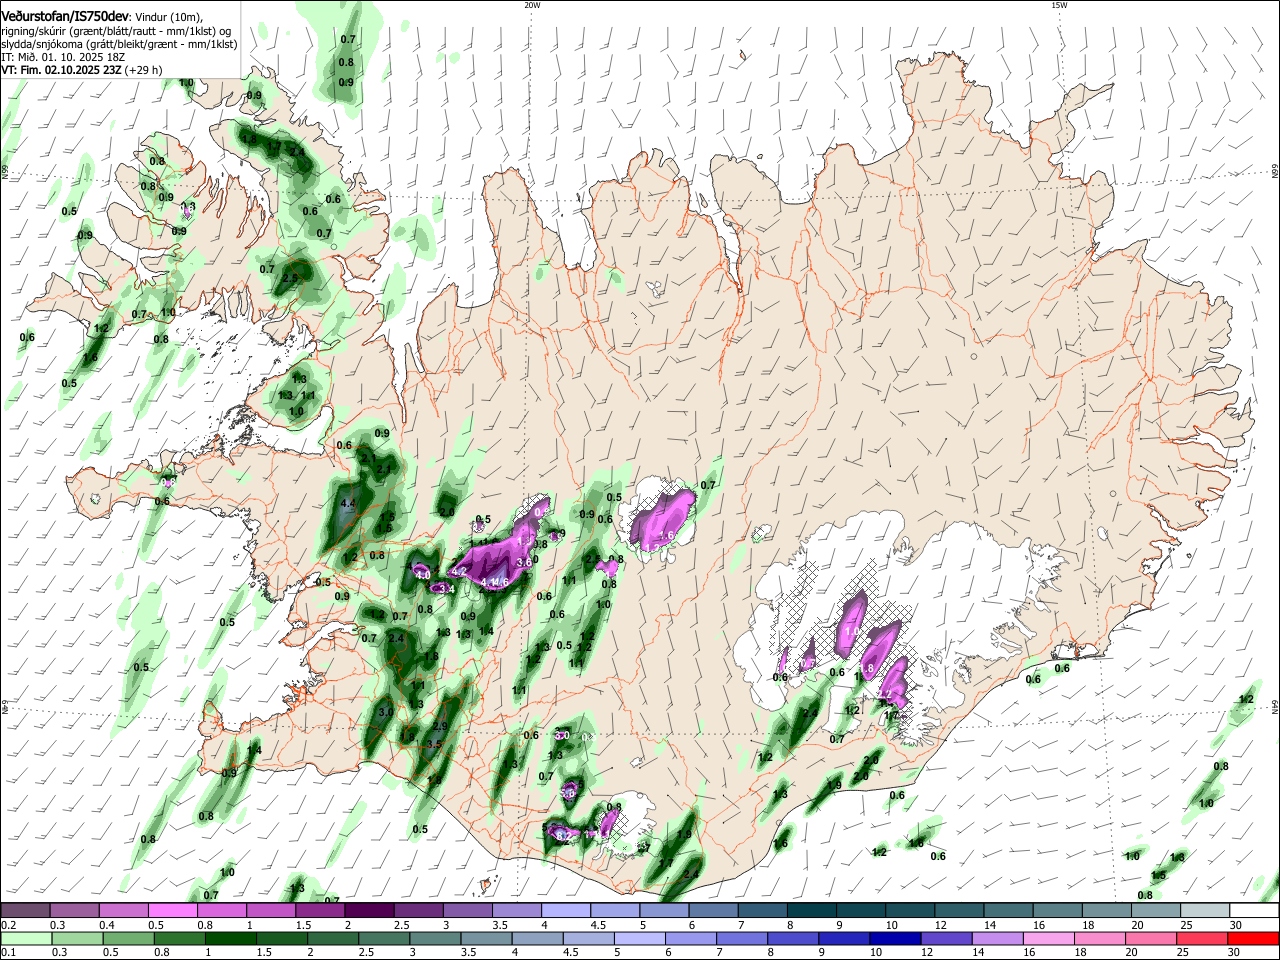1280x960 pixels.
Task: Click the darkest purple snow swatch starting at 2
Action: coord(369,910)
